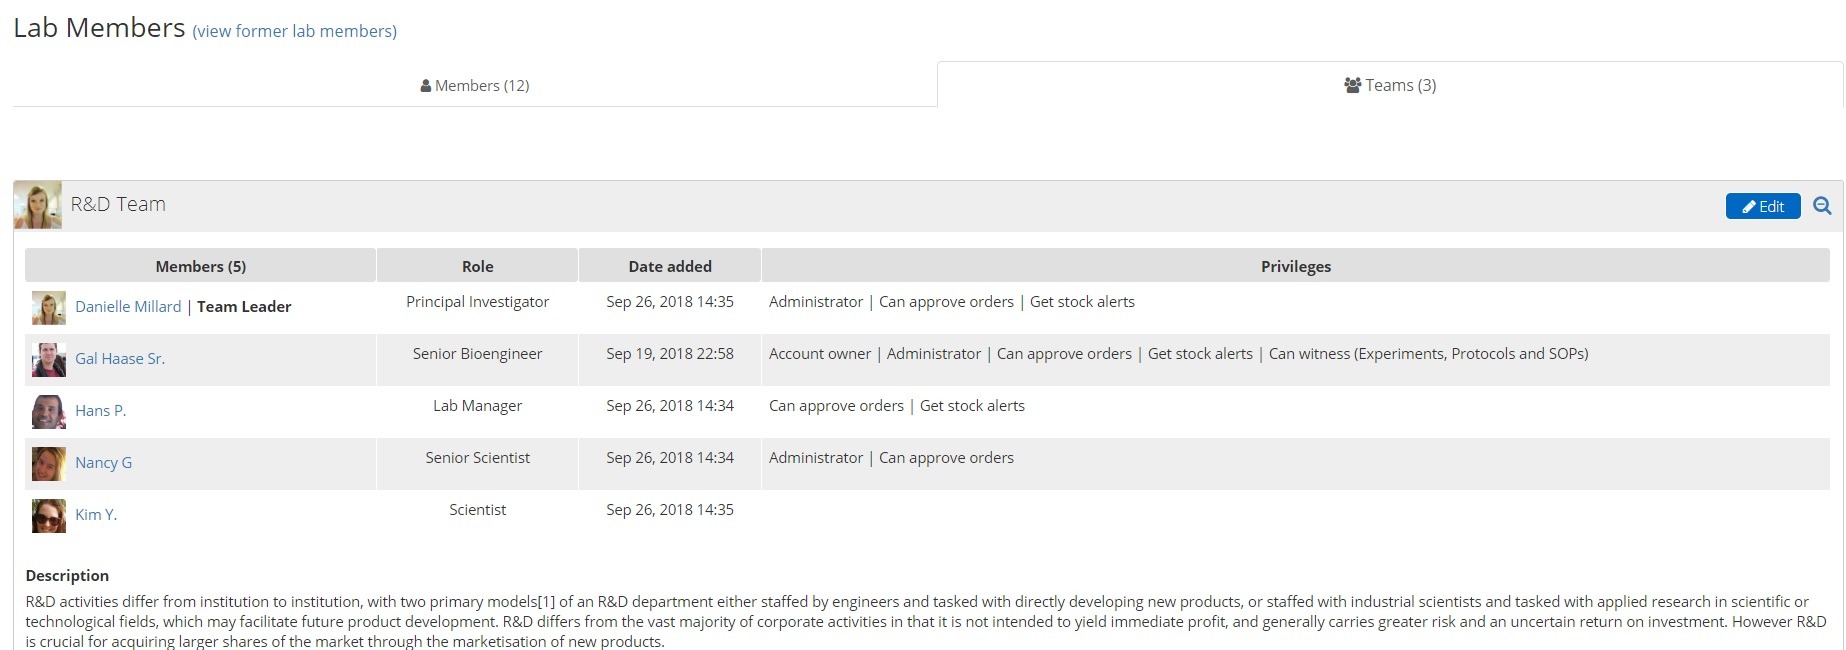The width and height of the screenshot is (1846, 650).
Task: Open Danielle Millard's member page
Action: coord(127,306)
